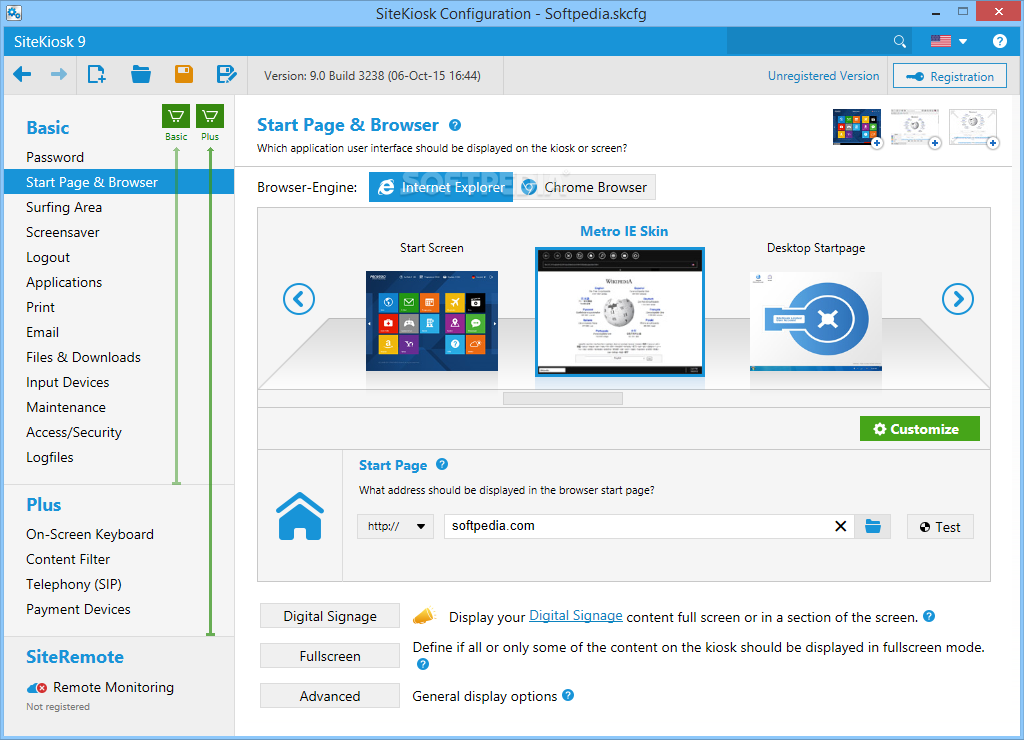Open help next to Start Page heading
Viewport: 1024px width, 740px height.
coord(442,464)
